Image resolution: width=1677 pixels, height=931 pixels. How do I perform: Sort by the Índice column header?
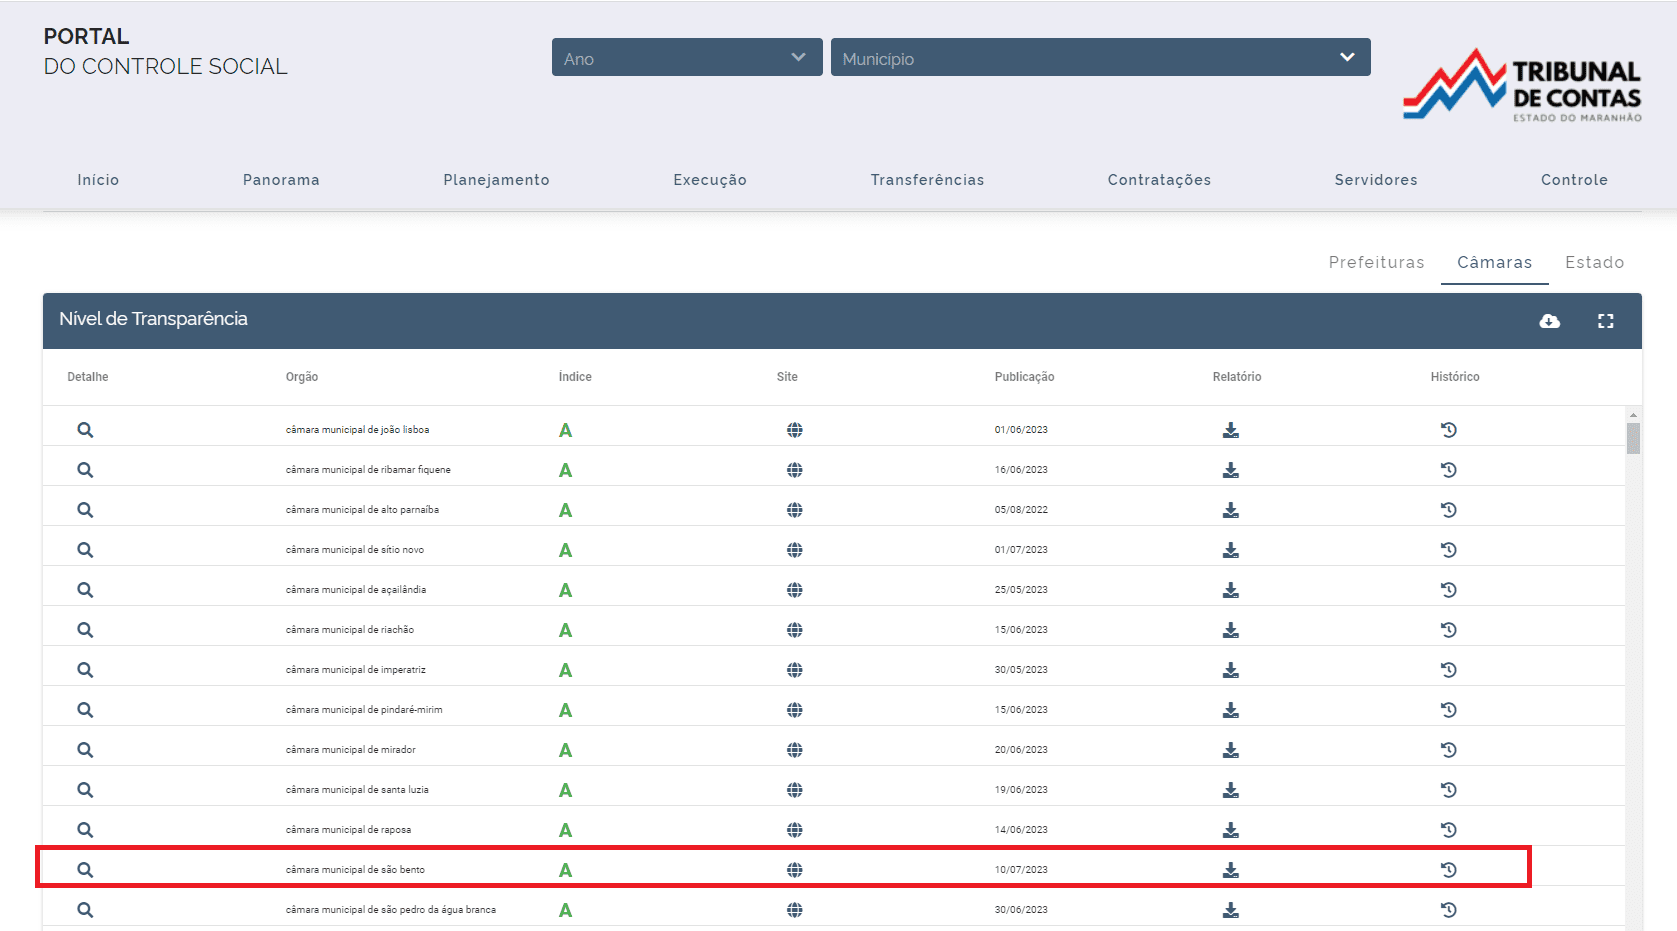(x=575, y=377)
